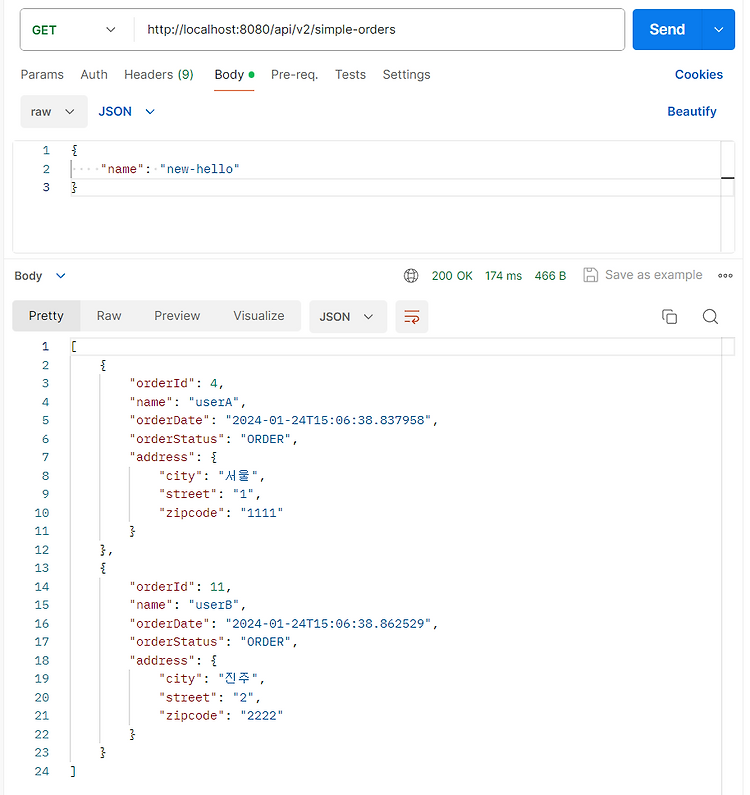Open the Cookies link
The height and width of the screenshot is (795, 750).
pyautogui.click(x=698, y=75)
